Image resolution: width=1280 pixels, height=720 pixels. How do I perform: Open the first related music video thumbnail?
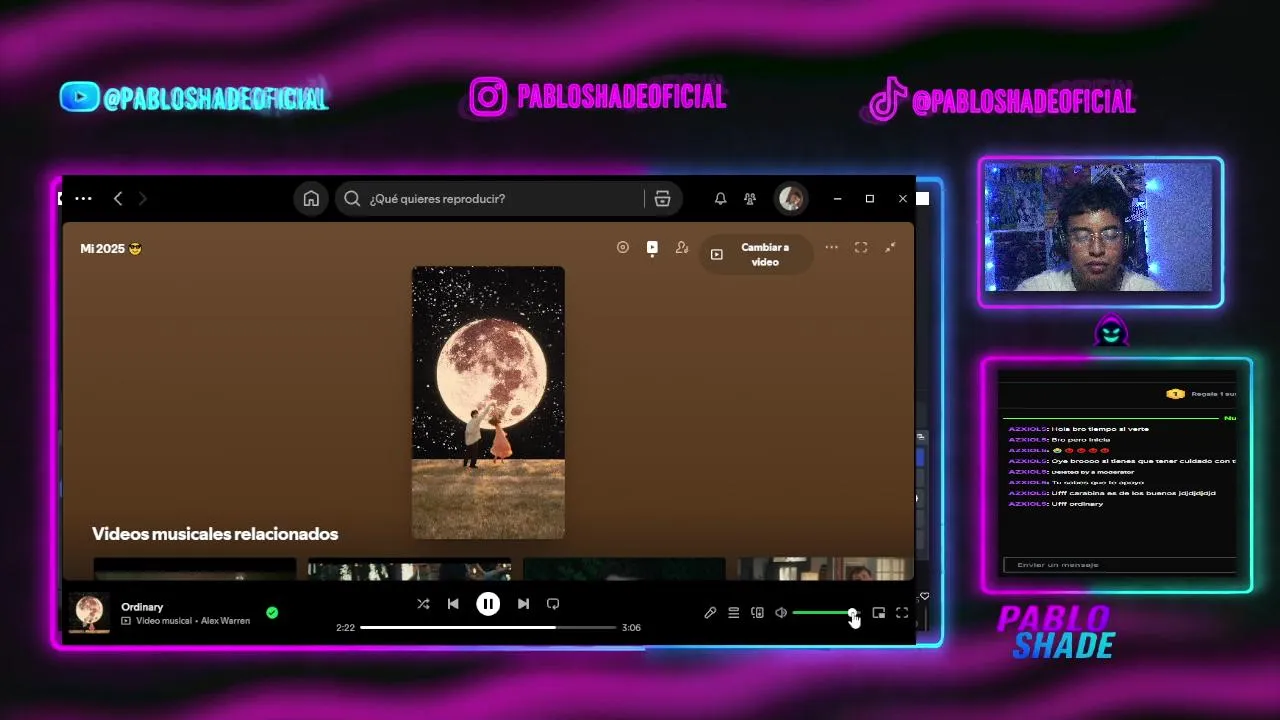(x=195, y=569)
